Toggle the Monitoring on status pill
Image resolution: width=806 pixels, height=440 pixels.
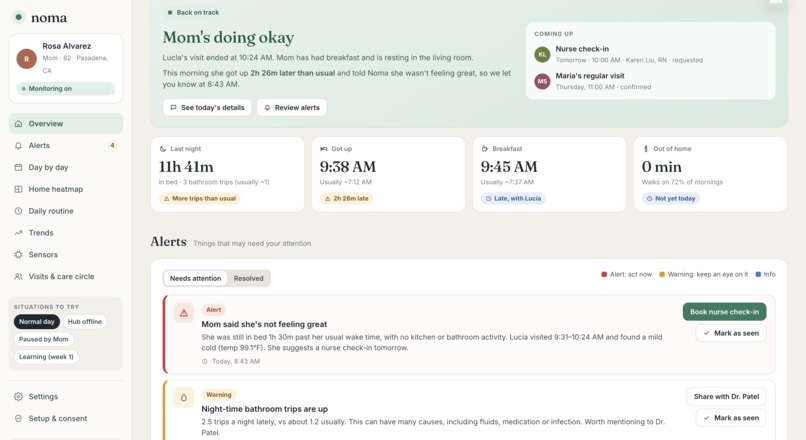tap(66, 88)
